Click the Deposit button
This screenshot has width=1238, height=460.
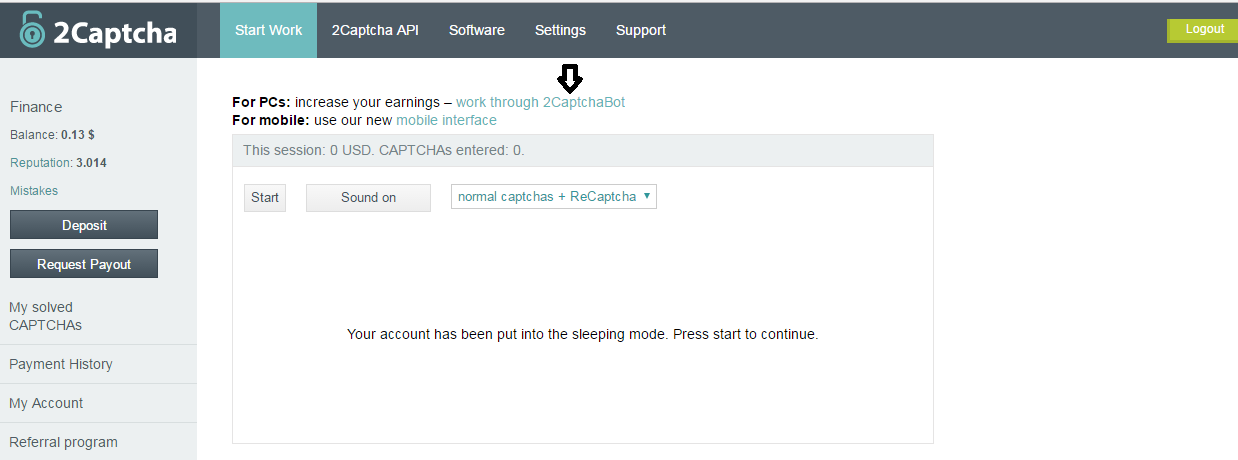pyautogui.click(x=84, y=225)
